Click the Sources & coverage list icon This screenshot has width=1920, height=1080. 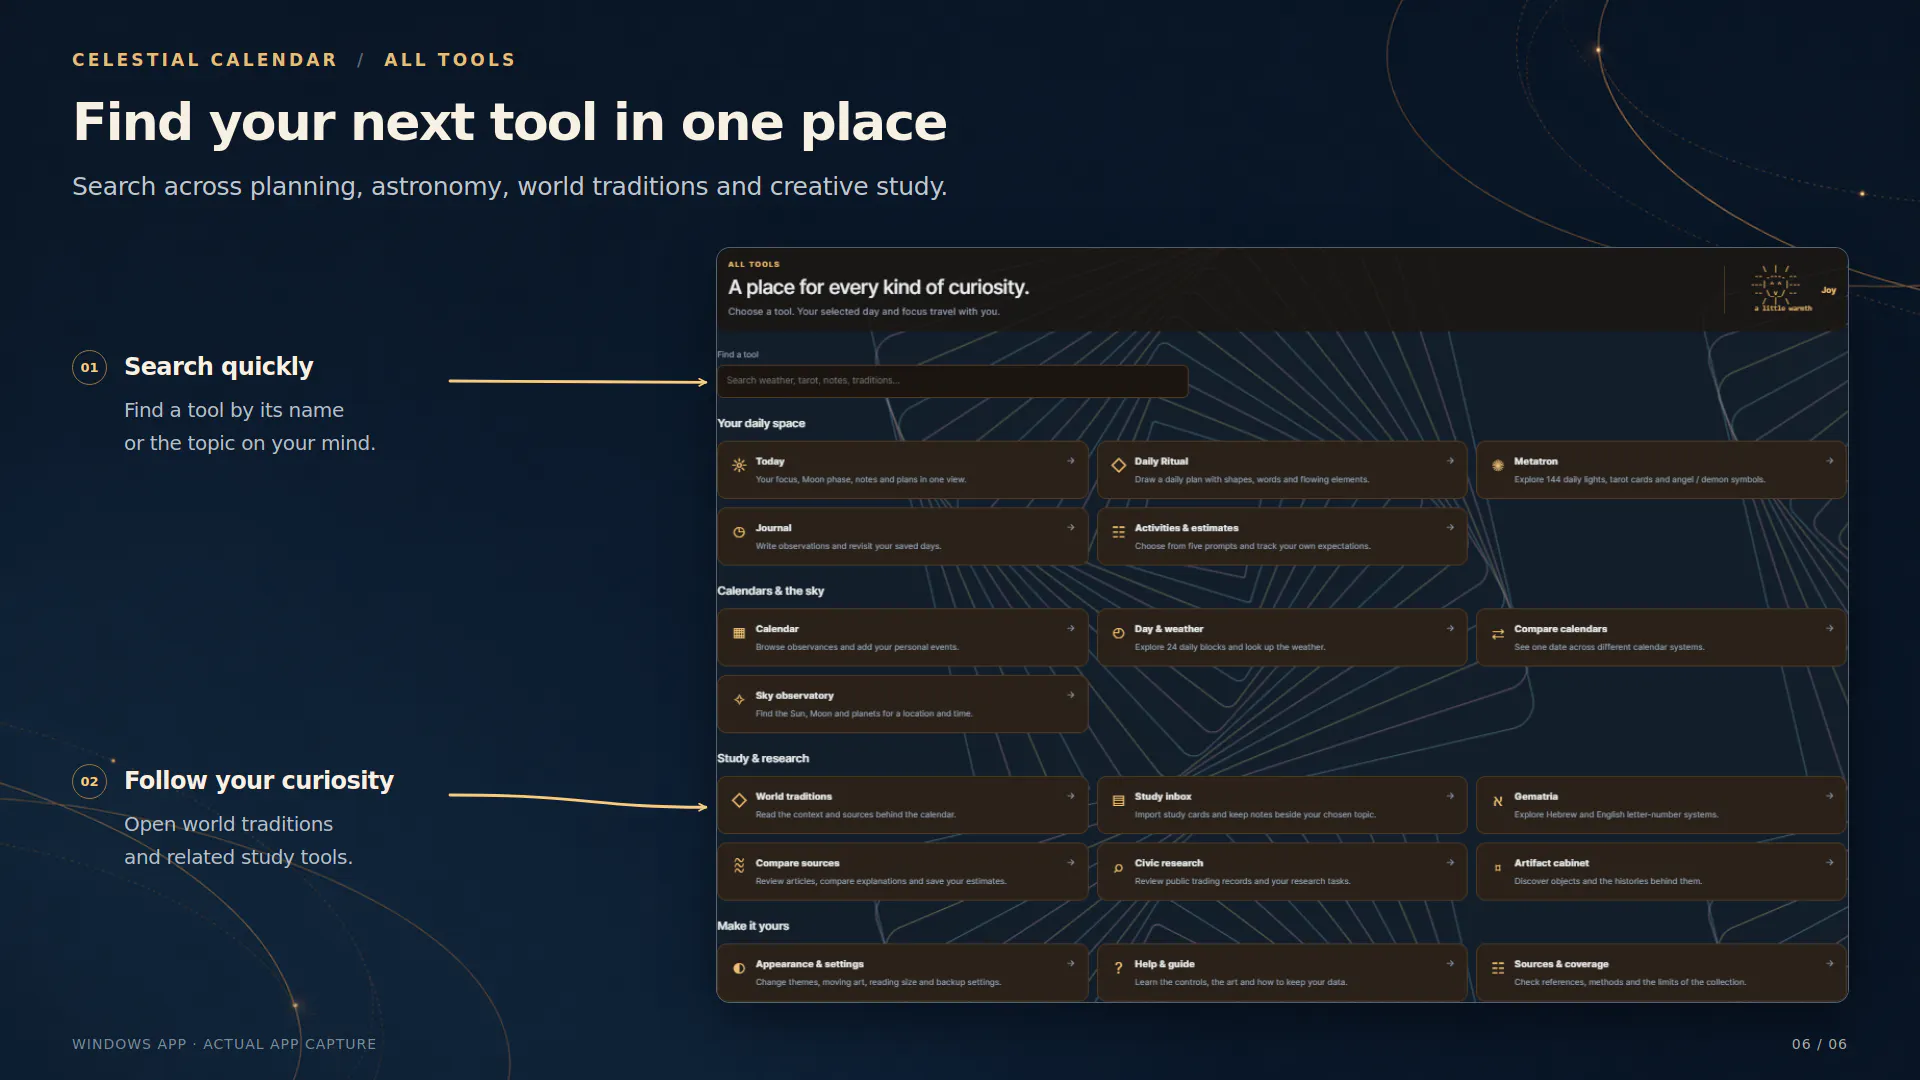[x=1498, y=969]
